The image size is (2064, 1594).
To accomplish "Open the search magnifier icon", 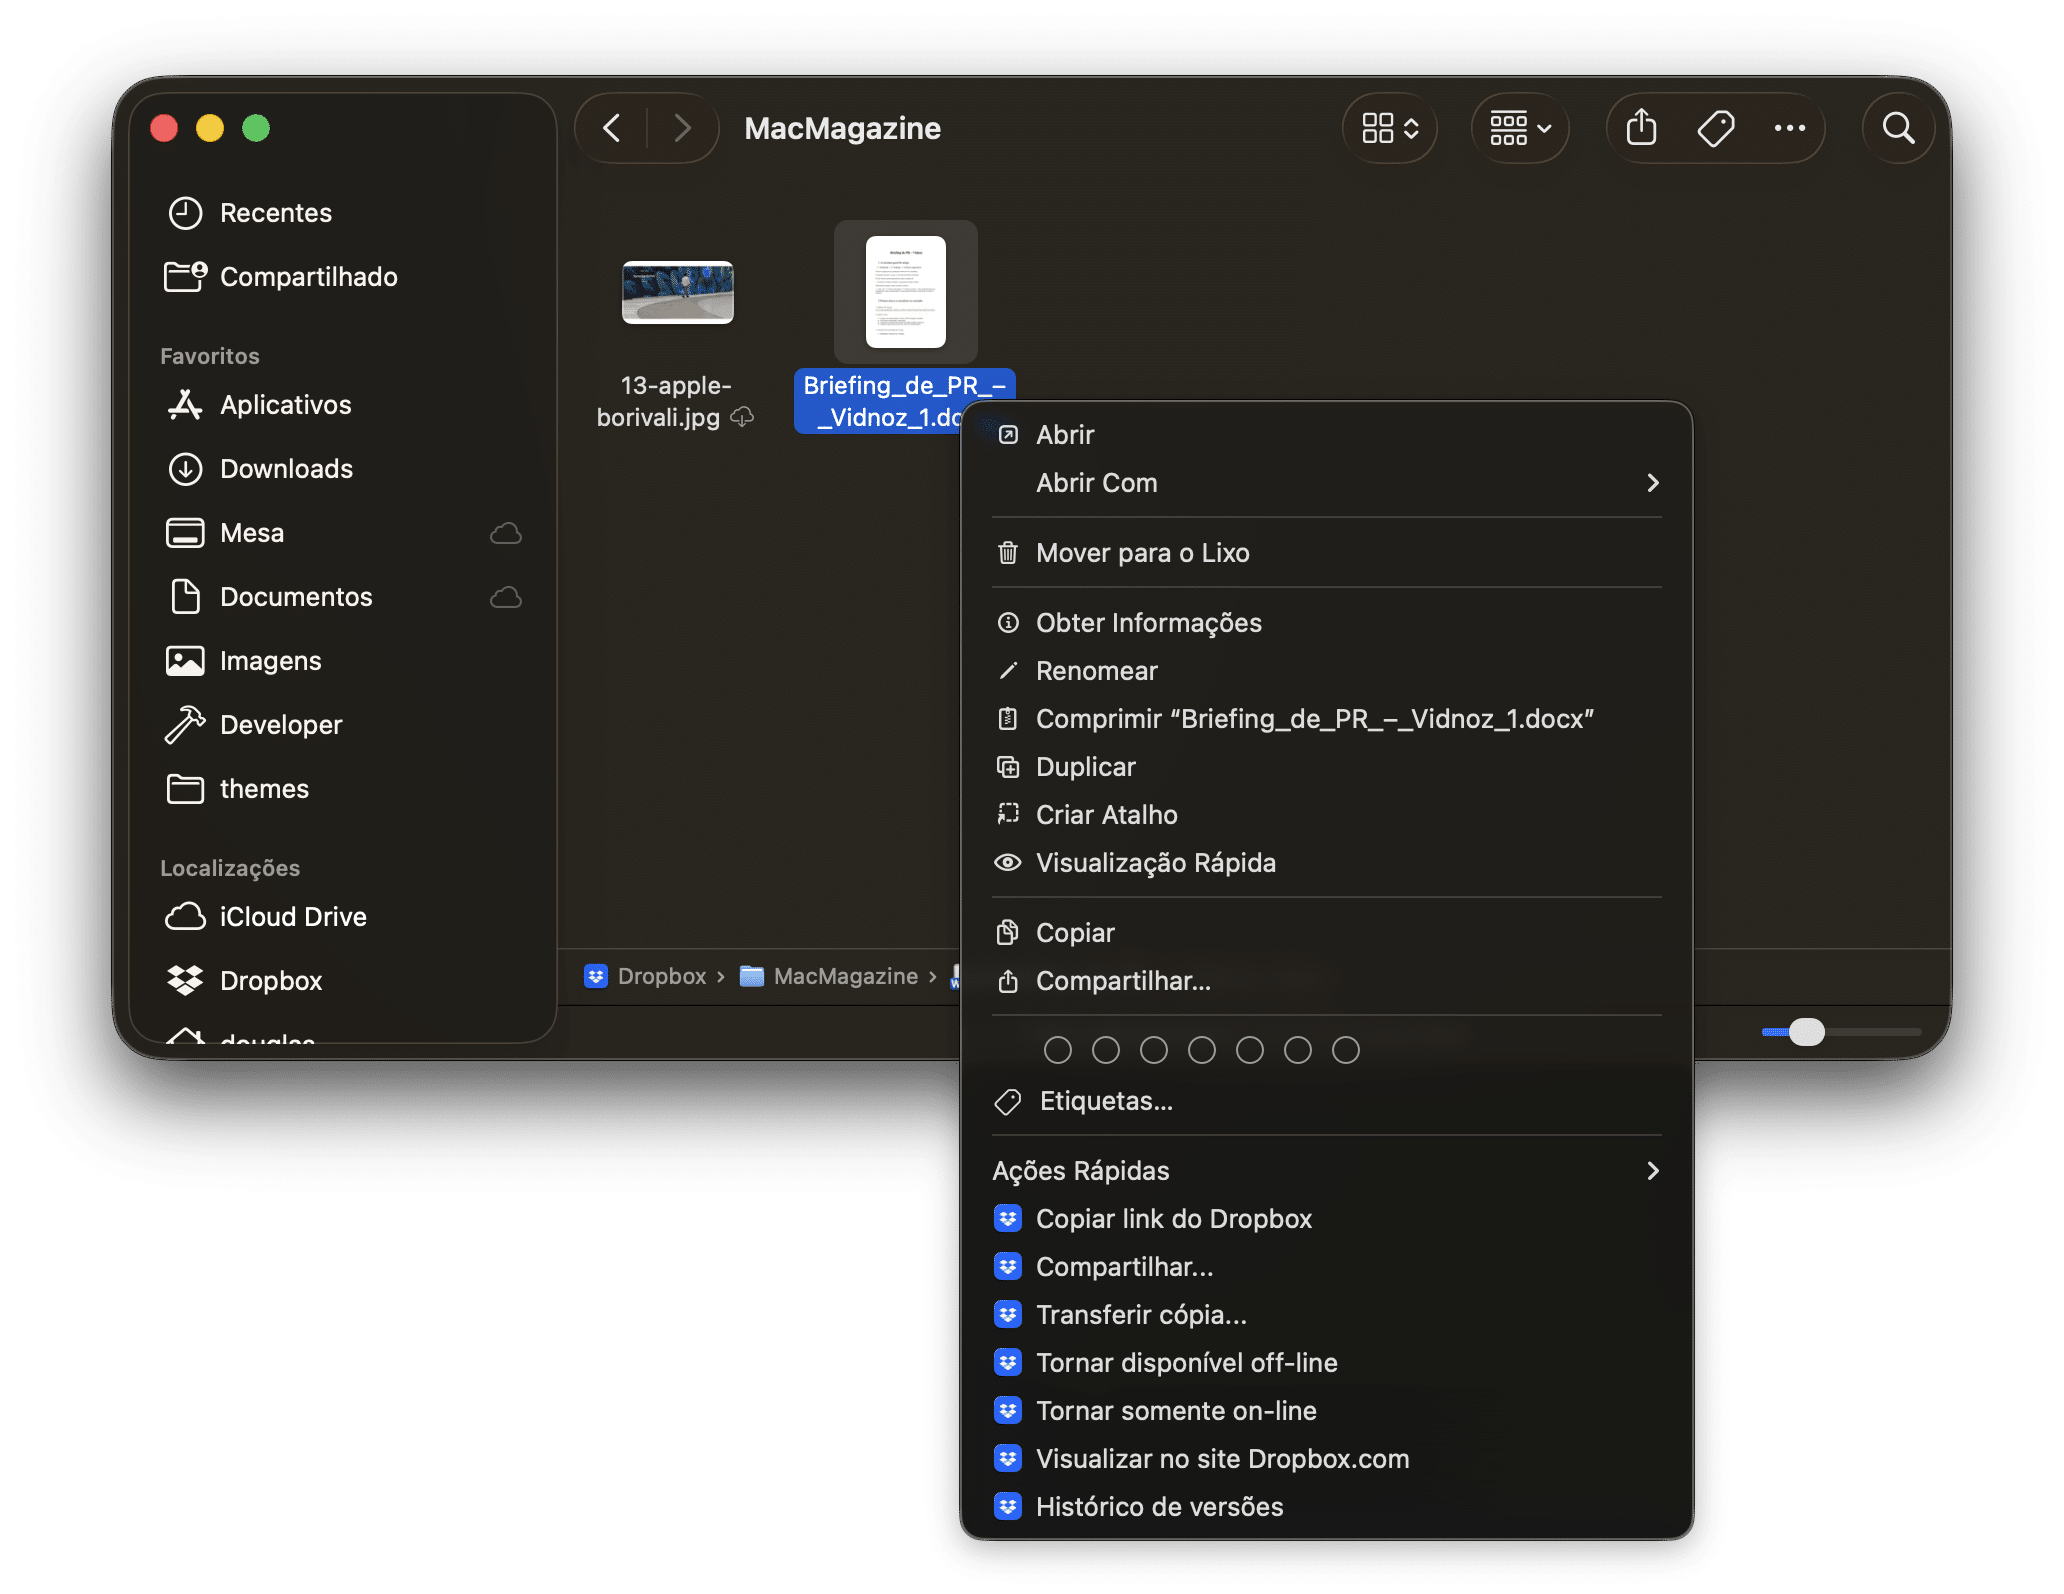I will 1898,128.
